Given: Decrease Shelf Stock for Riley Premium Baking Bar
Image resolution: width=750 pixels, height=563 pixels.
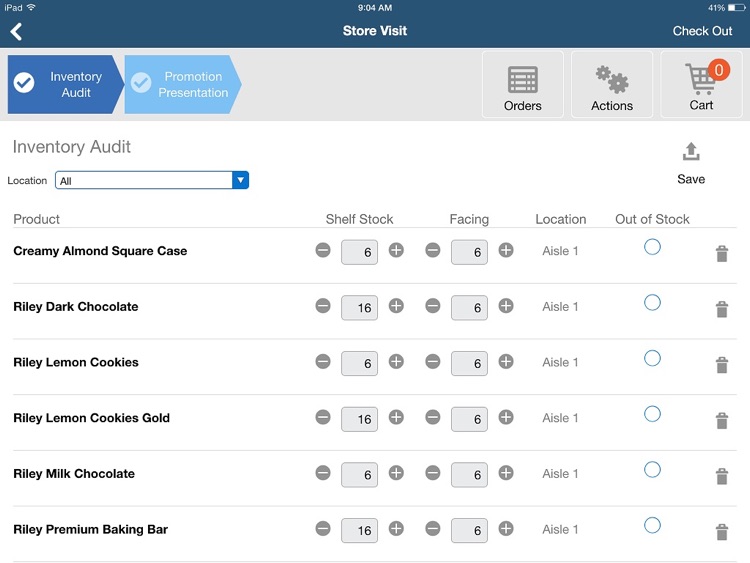Looking at the screenshot, I should pos(323,529).
